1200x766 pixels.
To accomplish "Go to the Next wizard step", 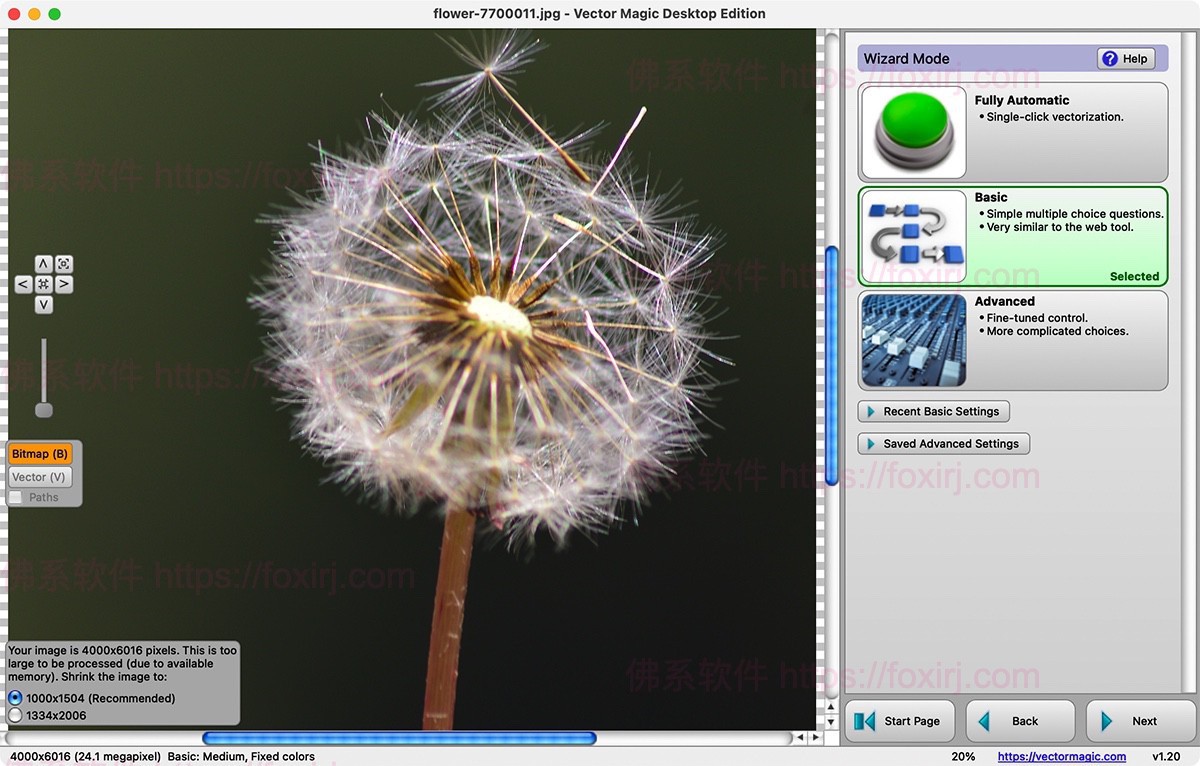I will click(1139, 720).
